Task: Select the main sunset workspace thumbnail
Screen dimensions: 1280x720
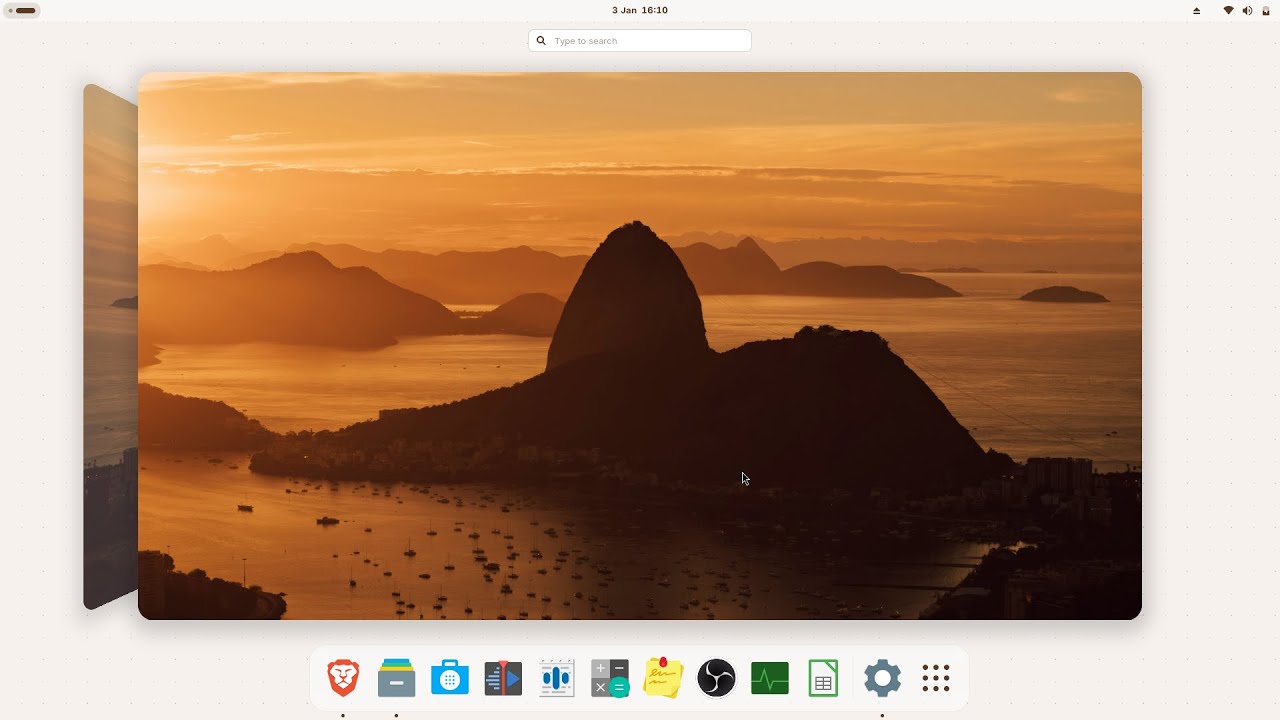Action: click(x=640, y=346)
